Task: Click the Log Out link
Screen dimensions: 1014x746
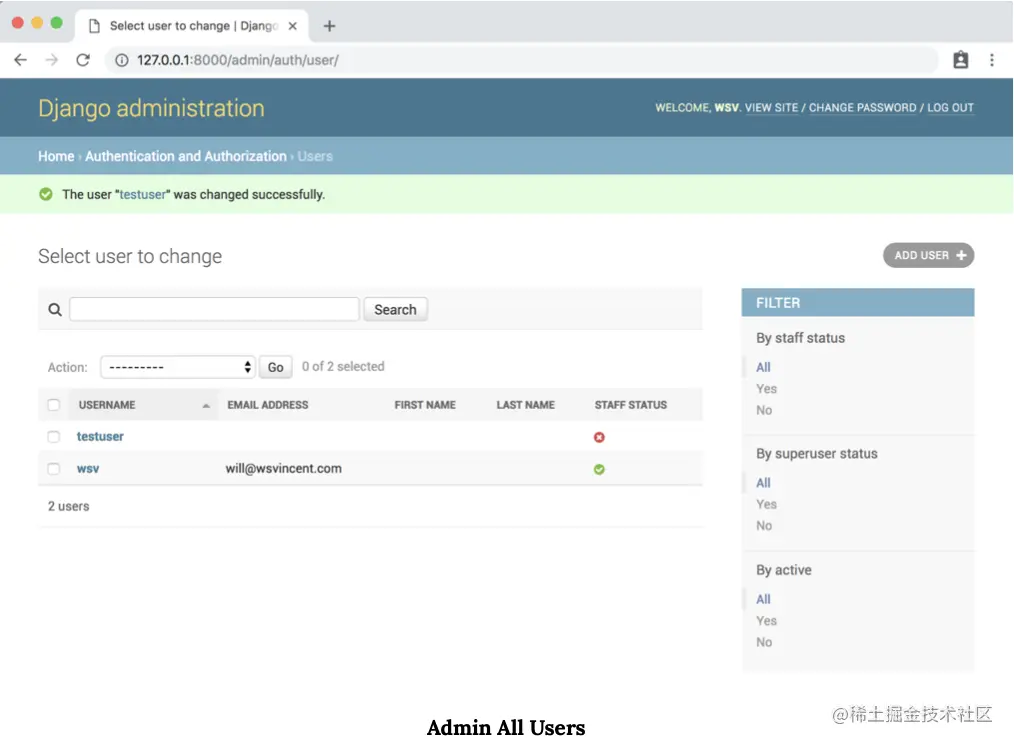Action: 950,107
